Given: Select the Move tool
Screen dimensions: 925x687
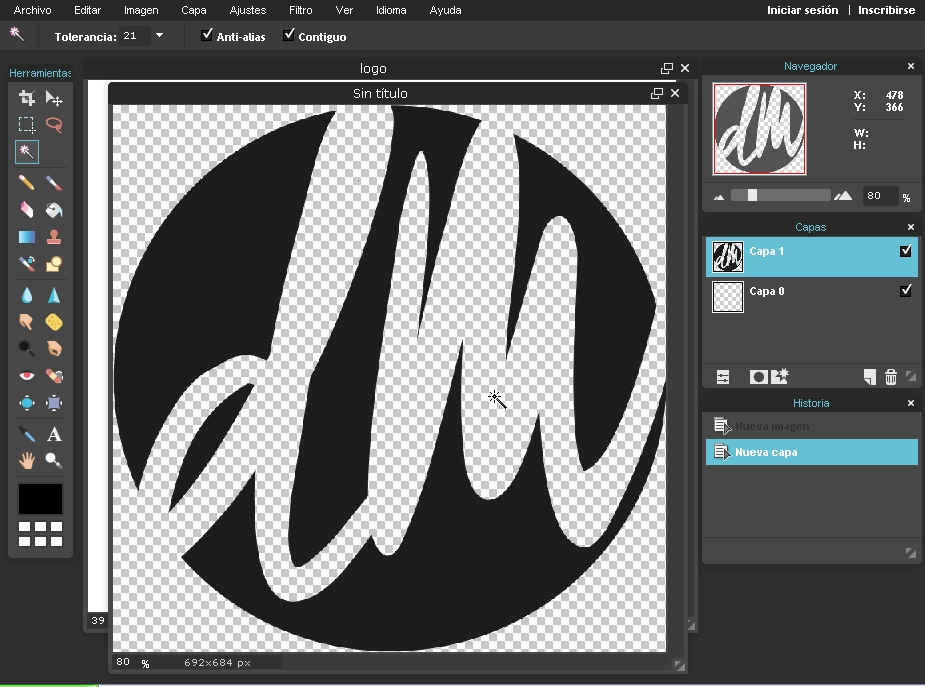Looking at the screenshot, I should [x=54, y=98].
